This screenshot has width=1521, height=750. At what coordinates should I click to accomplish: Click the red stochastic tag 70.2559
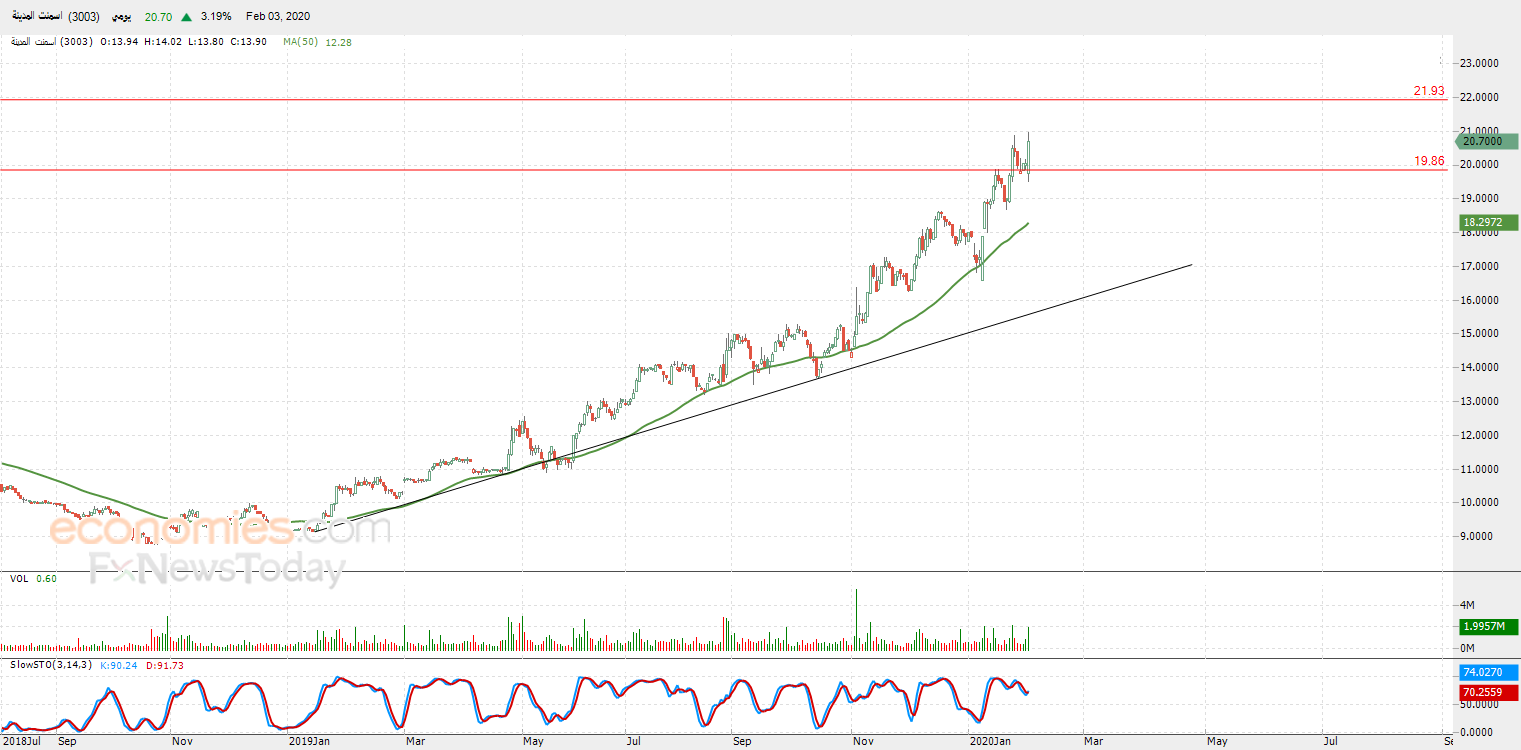point(1488,691)
